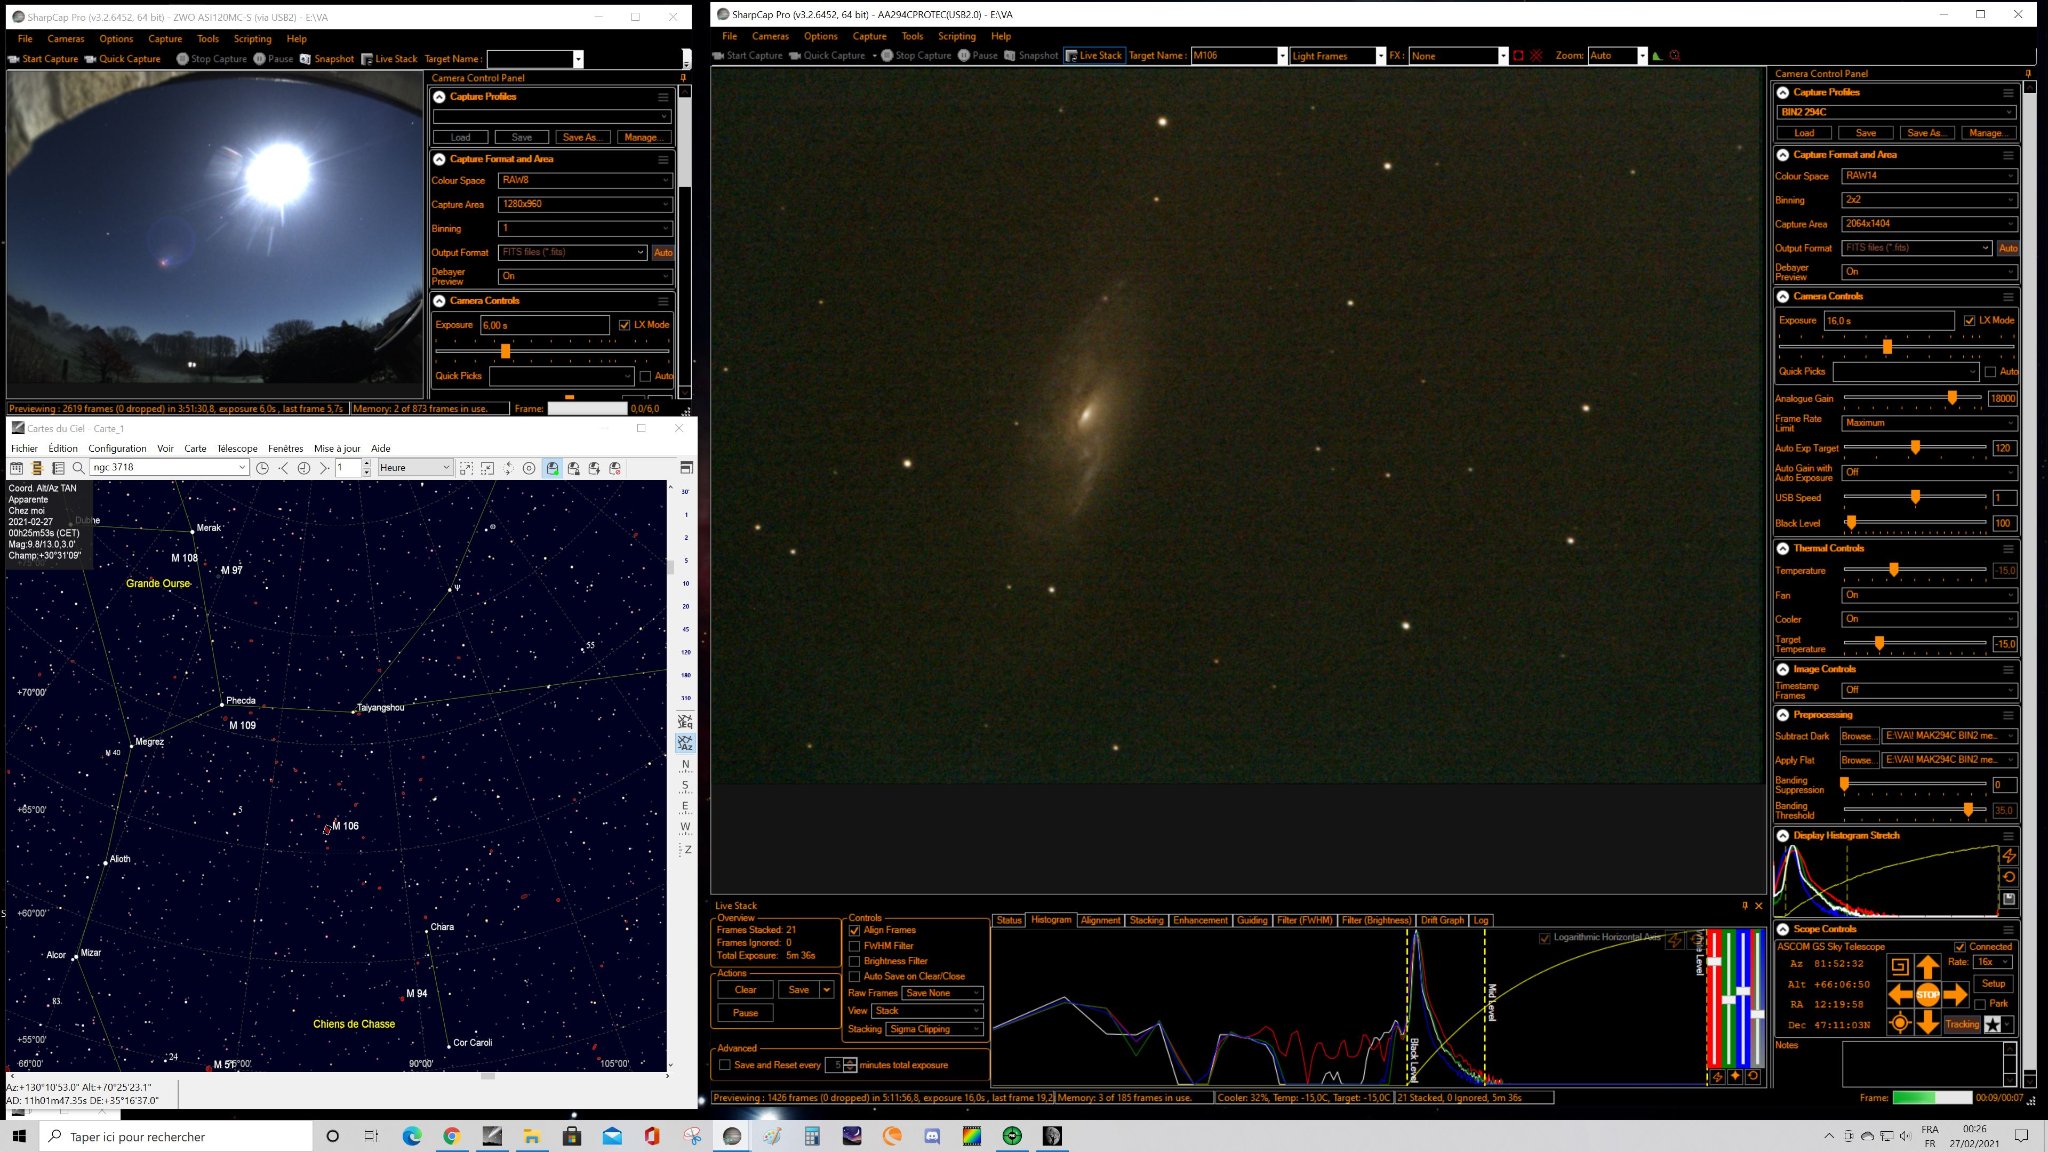Viewport: 2048px width, 1152px height.
Task: Open the Télescope menu in Cartes du Ciel
Action: coord(237,449)
